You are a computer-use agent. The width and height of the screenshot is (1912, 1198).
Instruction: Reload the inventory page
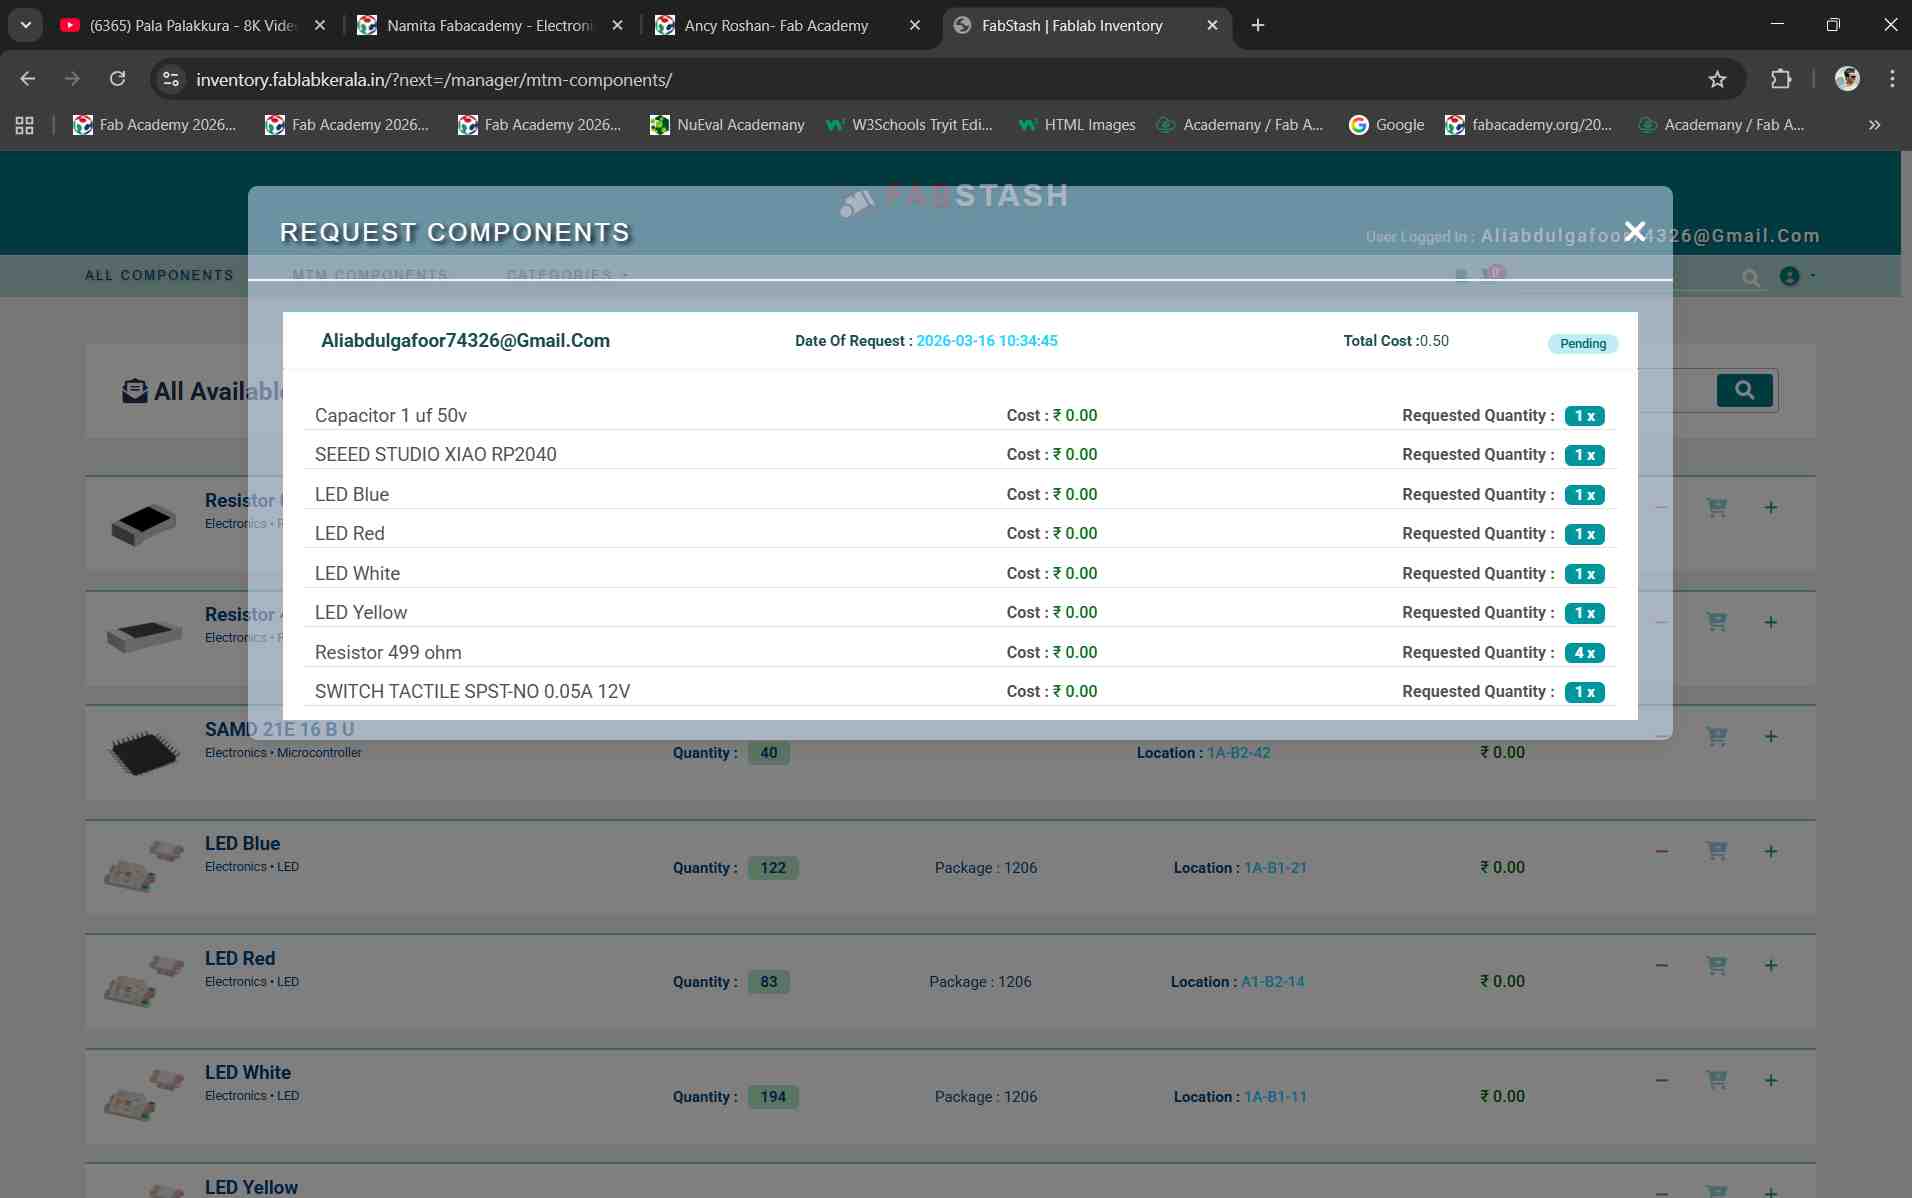coord(118,79)
